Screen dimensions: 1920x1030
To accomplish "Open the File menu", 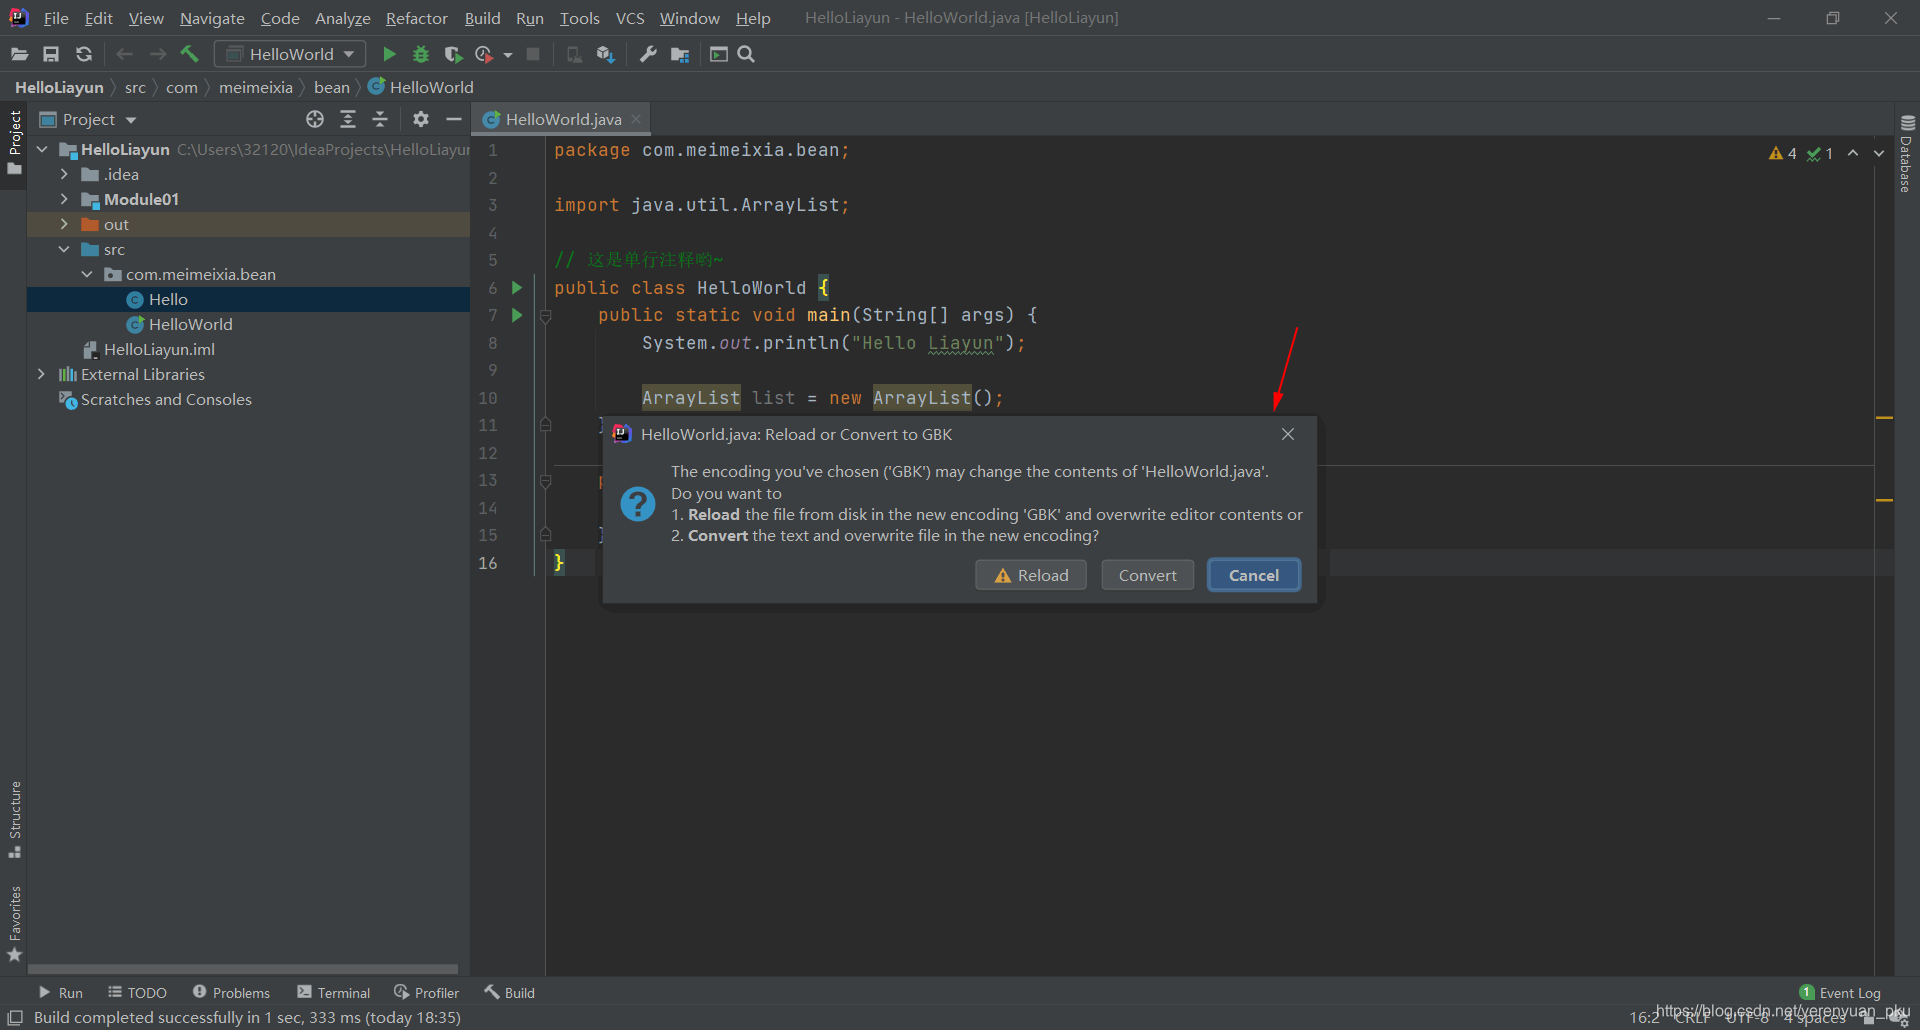I will [56, 18].
